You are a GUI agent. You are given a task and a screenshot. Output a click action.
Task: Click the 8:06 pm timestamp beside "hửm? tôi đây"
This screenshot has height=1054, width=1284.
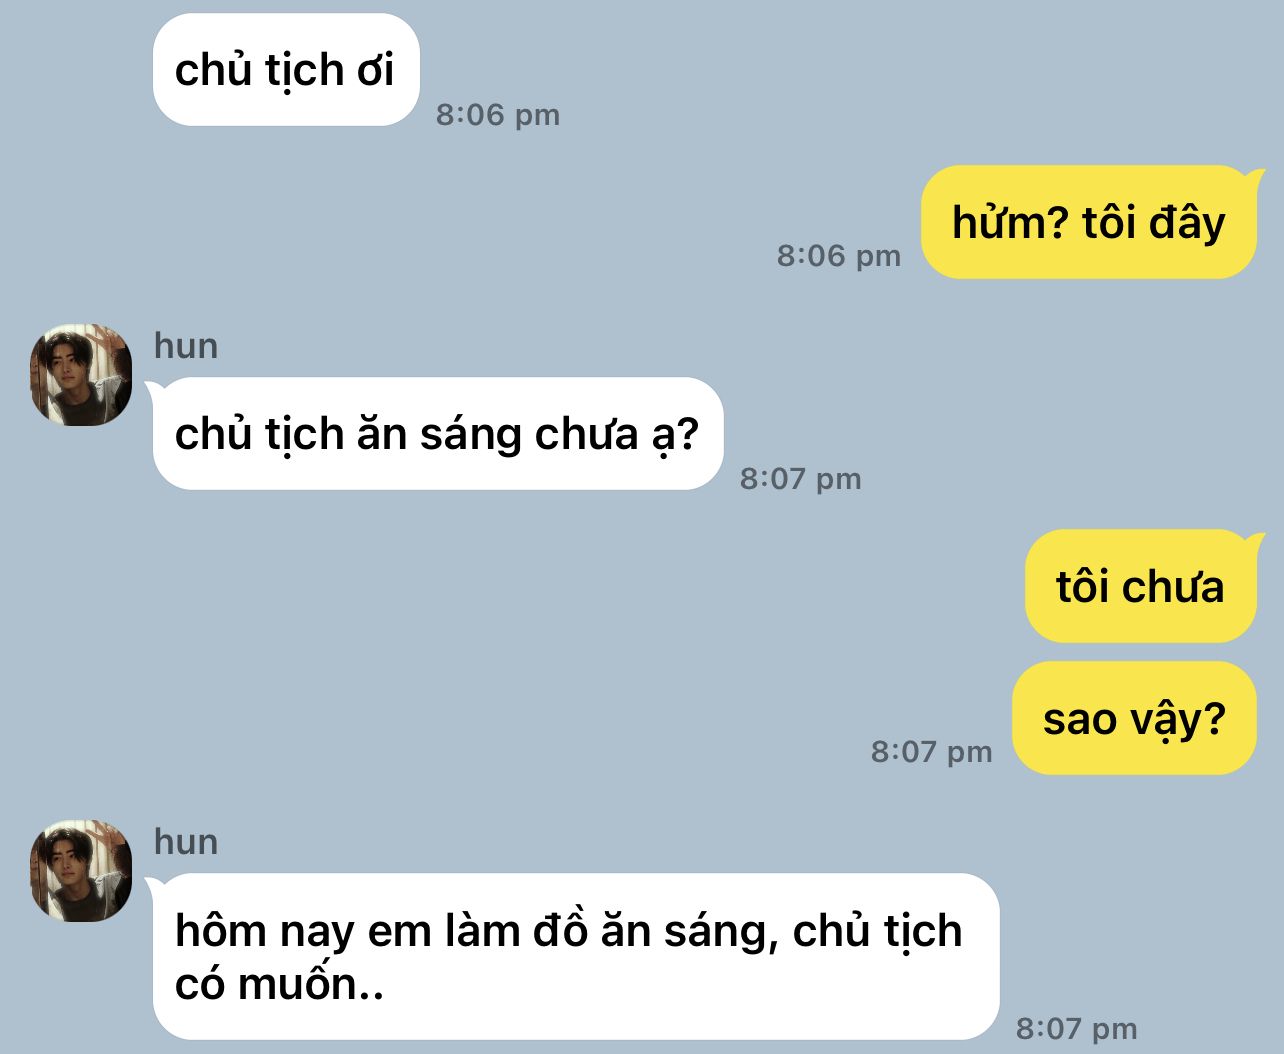[839, 256]
